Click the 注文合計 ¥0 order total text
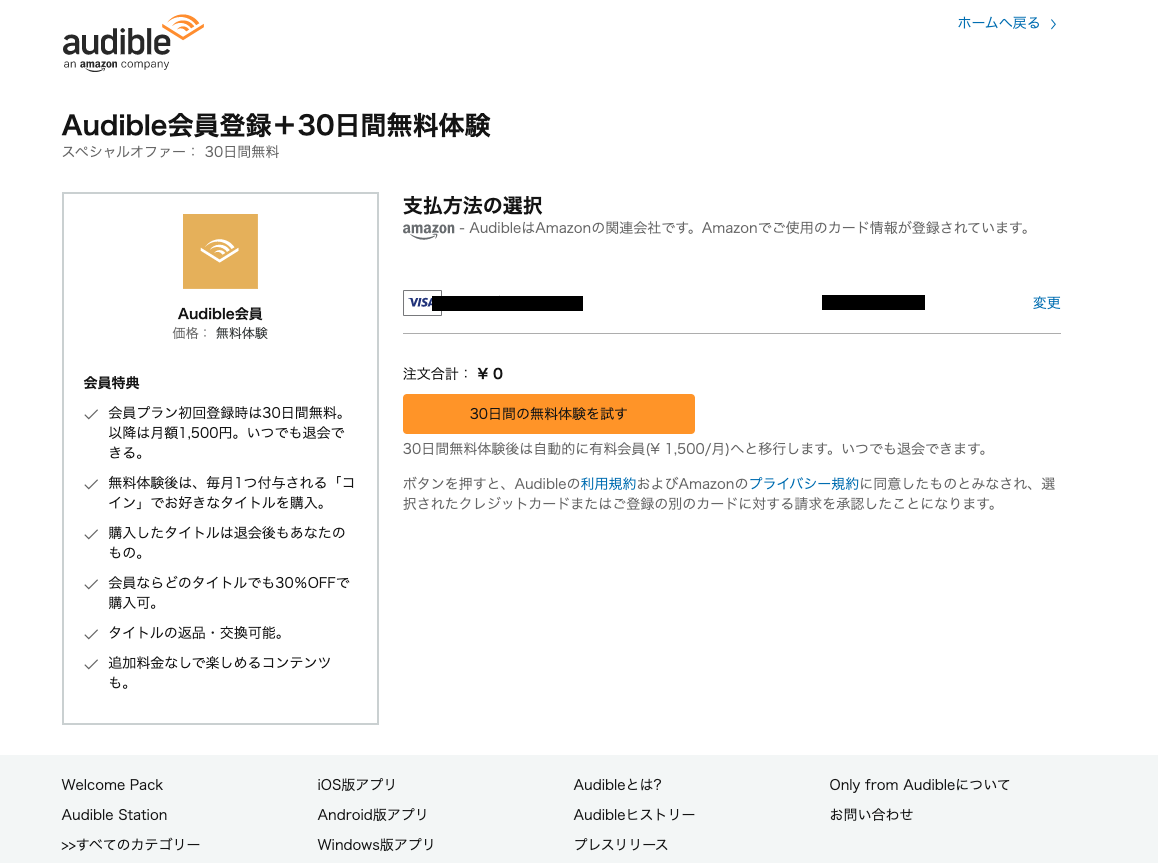The width and height of the screenshot is (1158, 863). click(x=453, y=374)
